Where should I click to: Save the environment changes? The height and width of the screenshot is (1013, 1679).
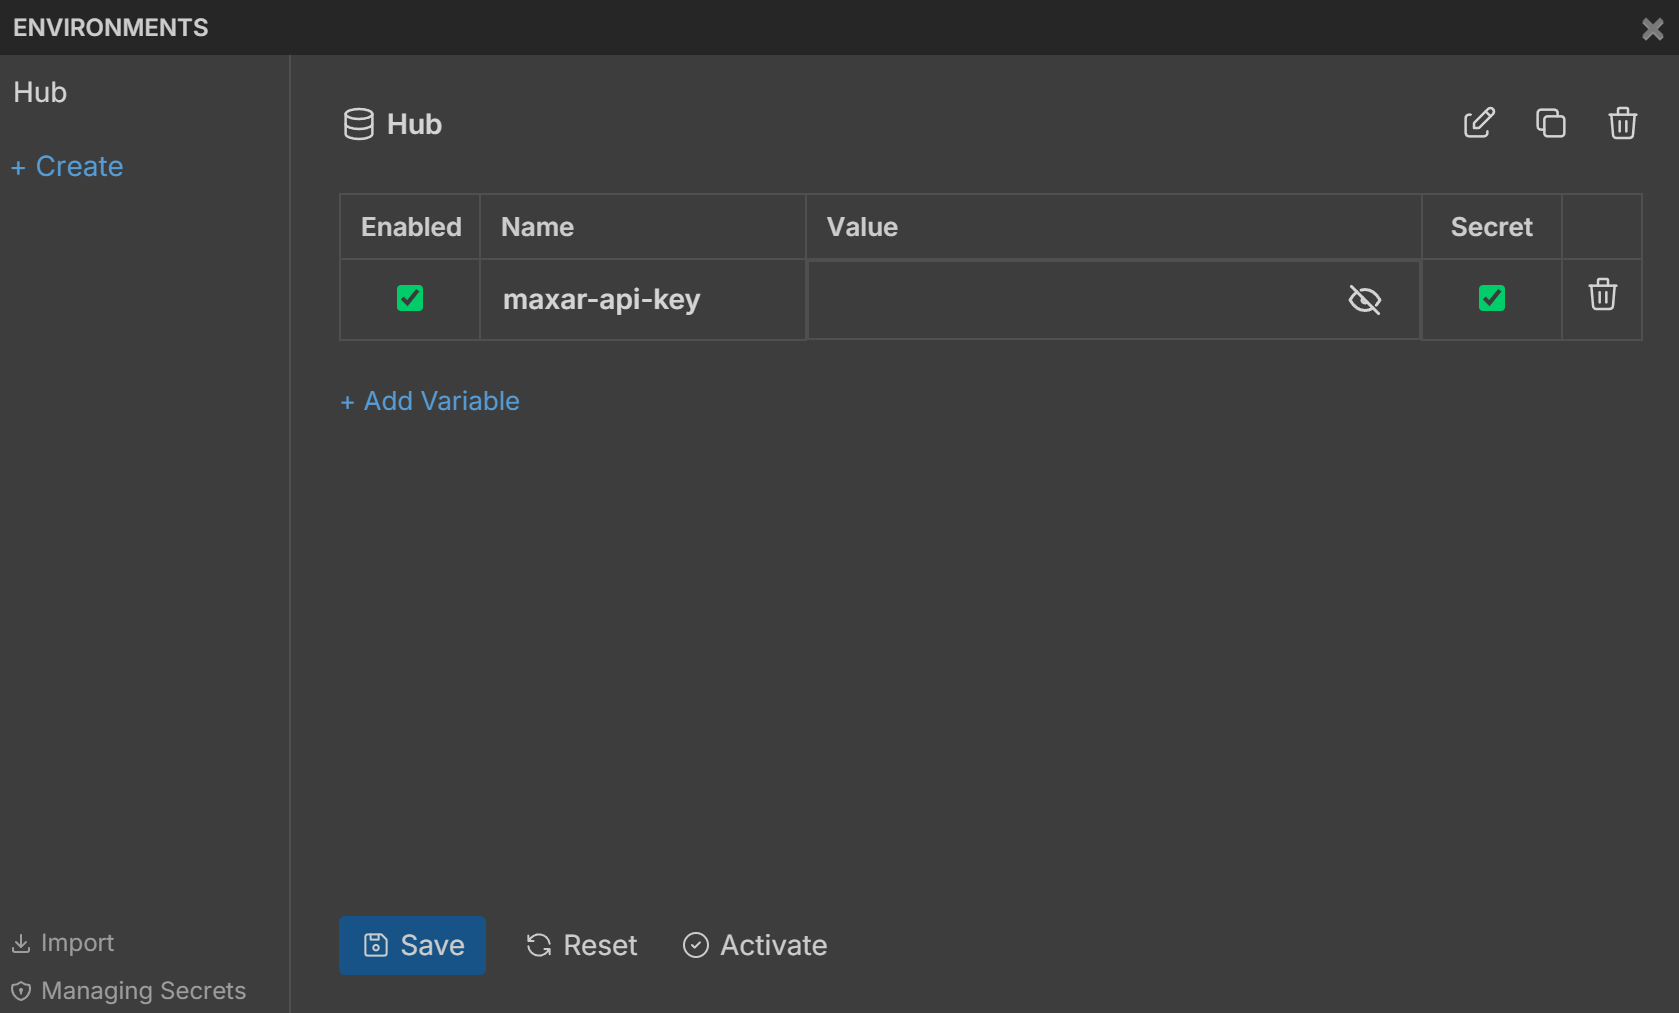412,944
